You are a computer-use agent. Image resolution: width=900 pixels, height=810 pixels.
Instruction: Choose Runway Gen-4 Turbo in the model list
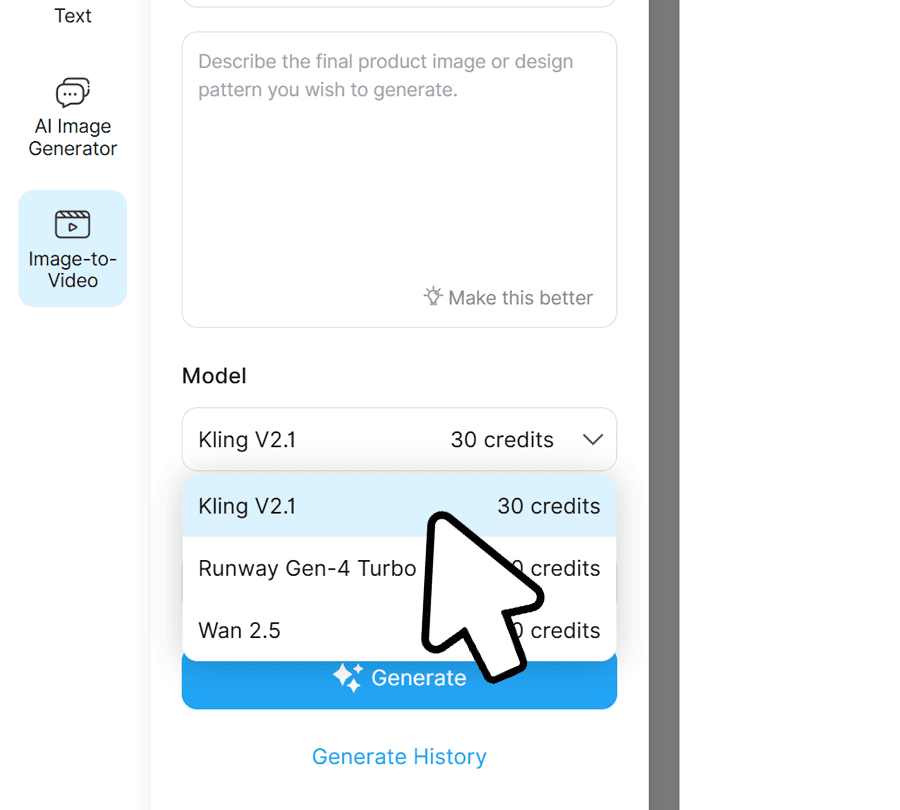click(307, 568)
